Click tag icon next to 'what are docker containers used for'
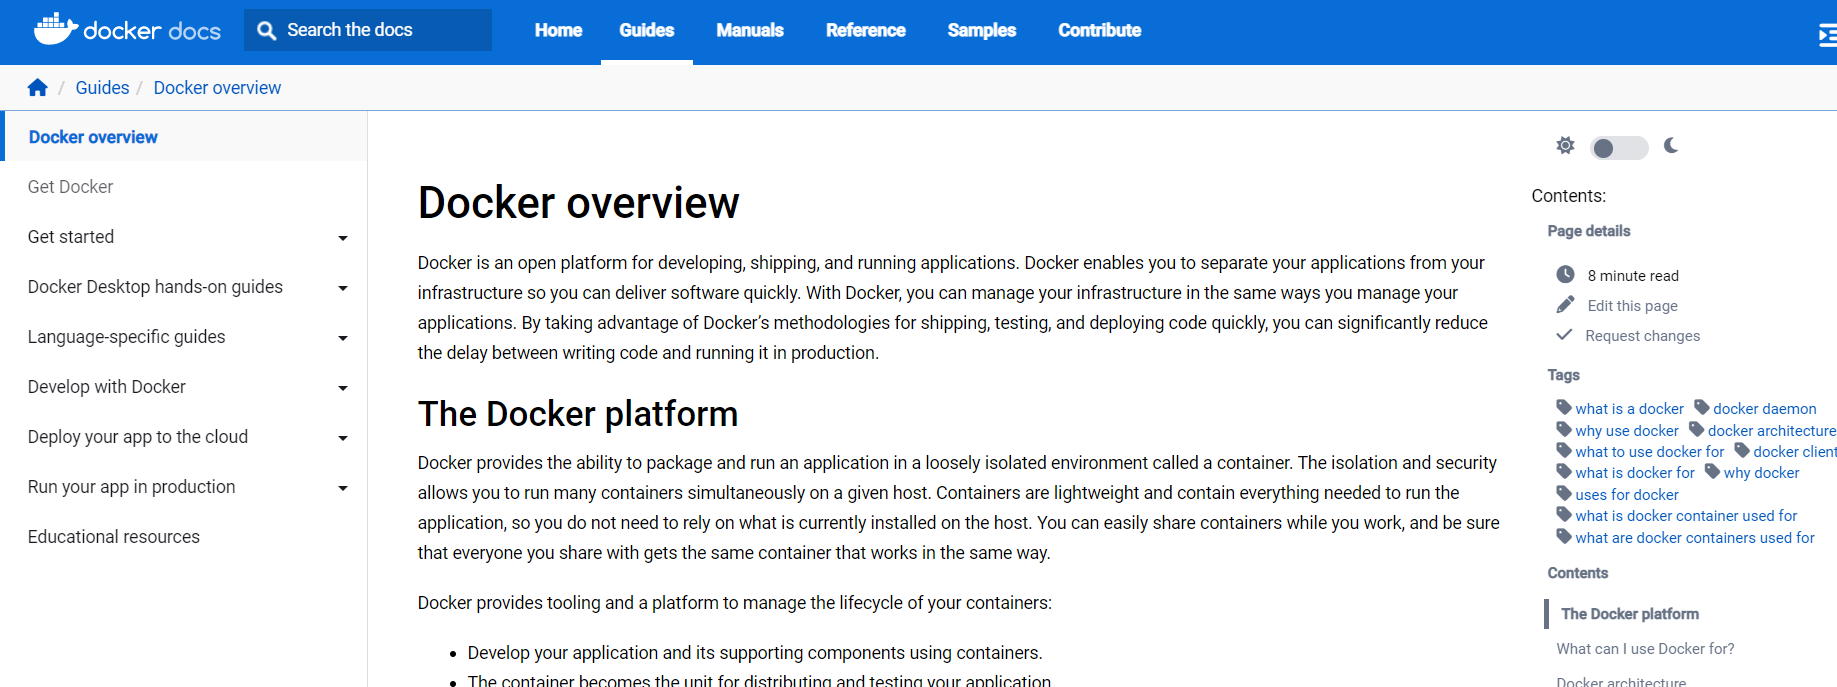Image resolution: width=1837 pixels, height=687 pixels. click(x=1564, y=536)
